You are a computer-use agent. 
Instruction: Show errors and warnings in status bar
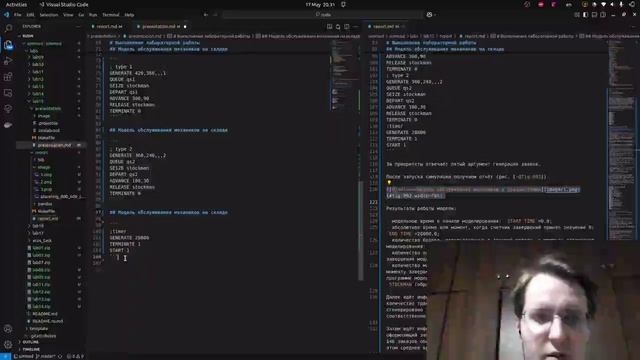75,356
